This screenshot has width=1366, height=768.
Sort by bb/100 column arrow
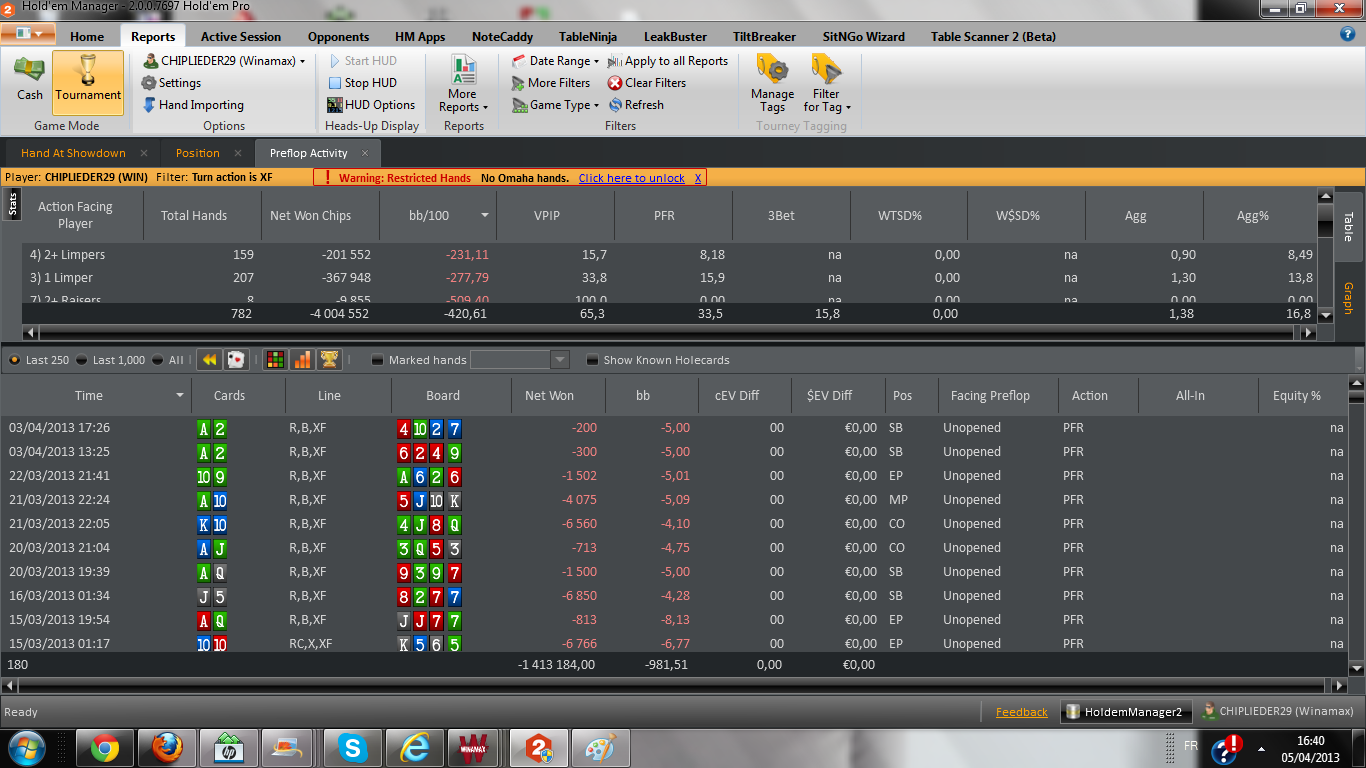pyautogui.click(x=486, y=215)
